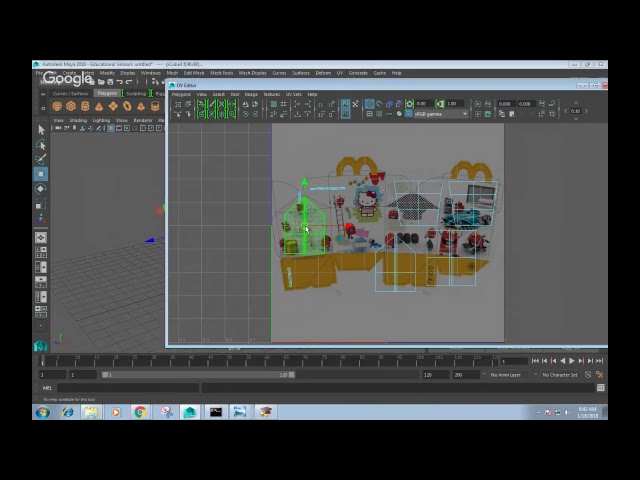Open the No Character Set dropdown
Screen dimensions: 640x480
coord(560,375)
